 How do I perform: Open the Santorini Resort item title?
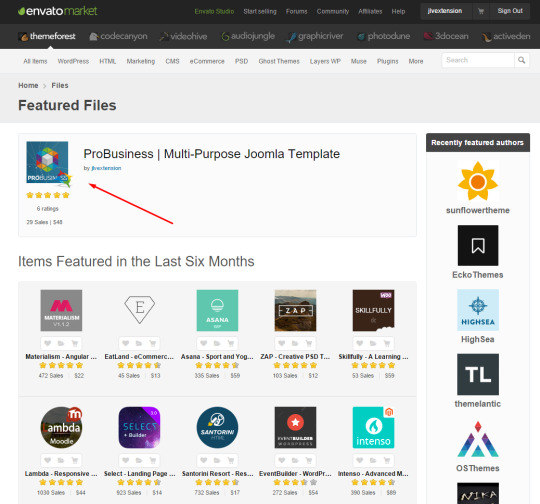tap(217, 474)
